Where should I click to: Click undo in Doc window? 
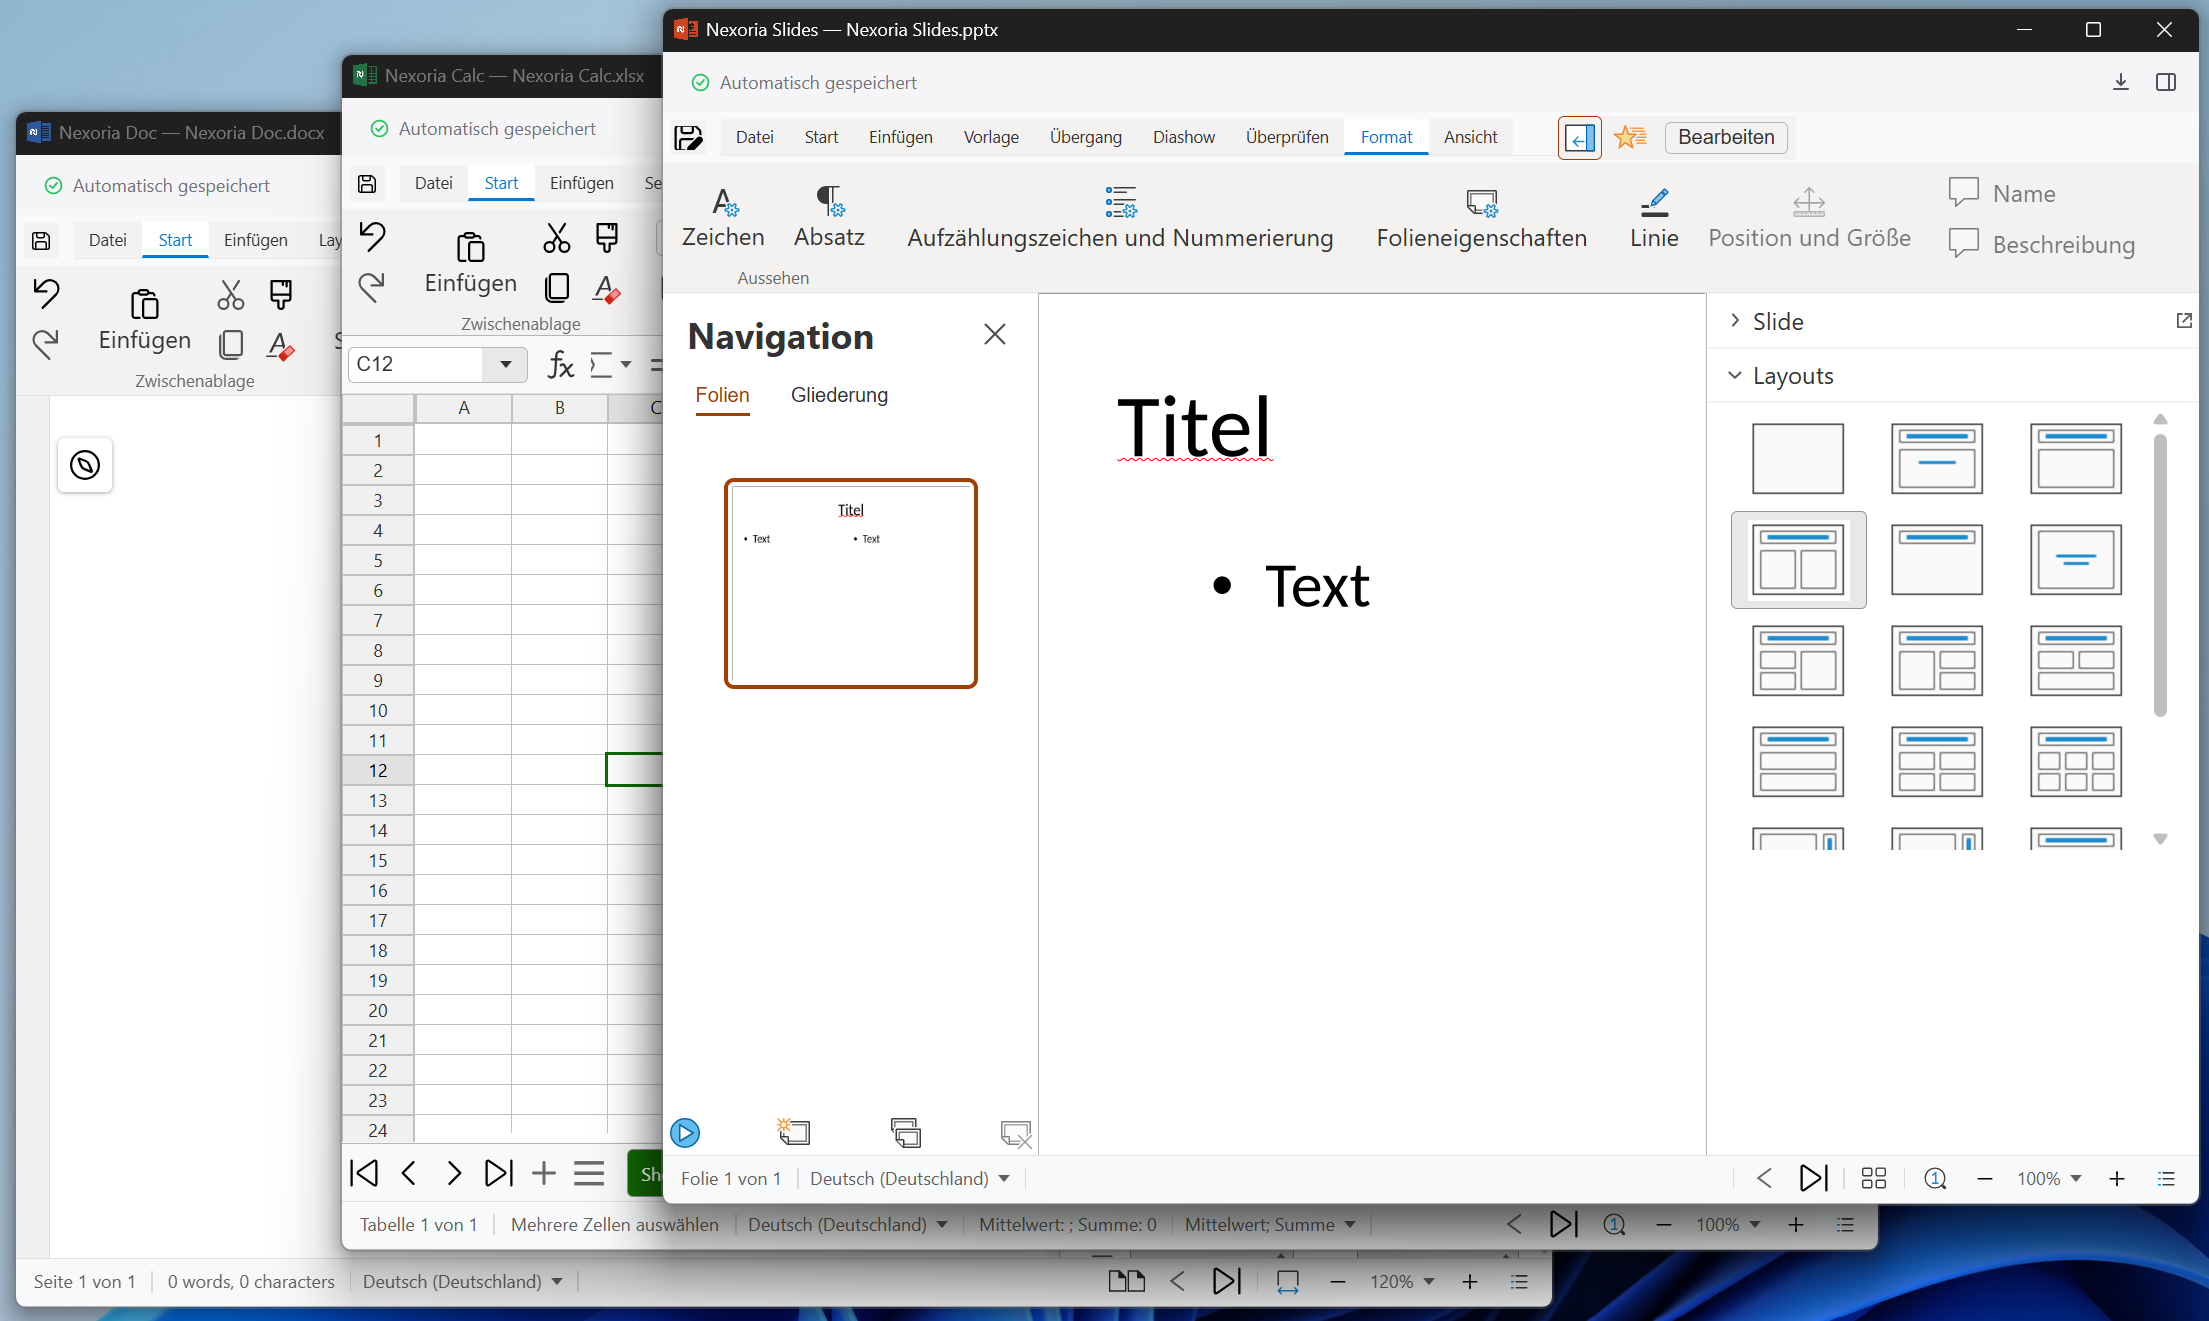[x=46, y=293]
